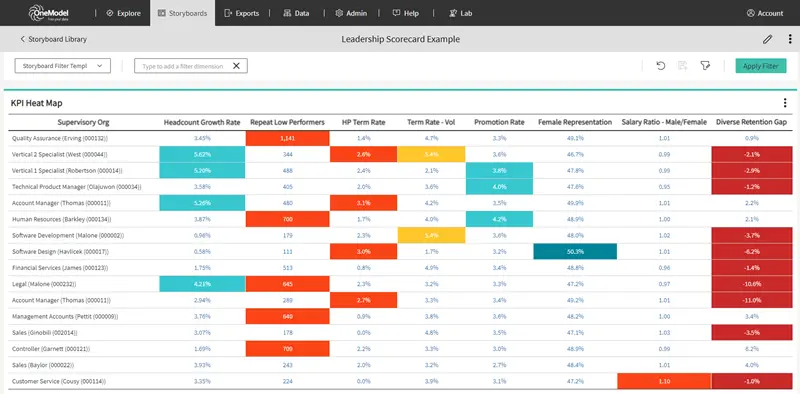Switch to the Storyboards tab
Screen dimensions: 800x394
coord(183,13)
